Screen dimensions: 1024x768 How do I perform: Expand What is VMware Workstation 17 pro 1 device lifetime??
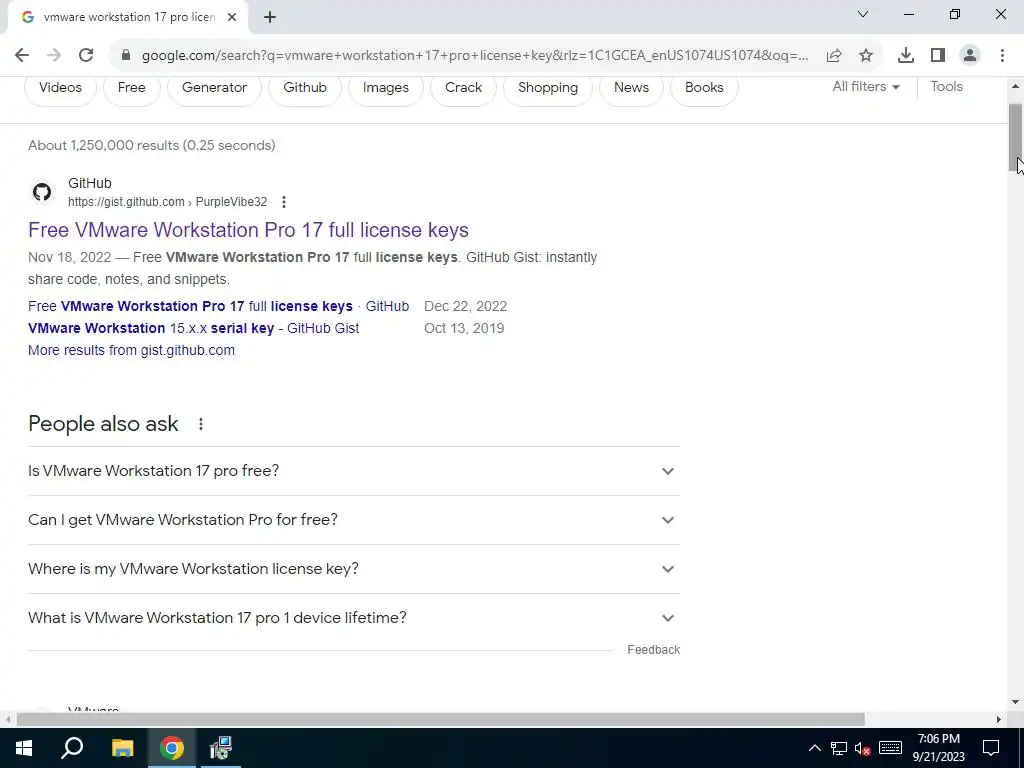coord(353,618)
